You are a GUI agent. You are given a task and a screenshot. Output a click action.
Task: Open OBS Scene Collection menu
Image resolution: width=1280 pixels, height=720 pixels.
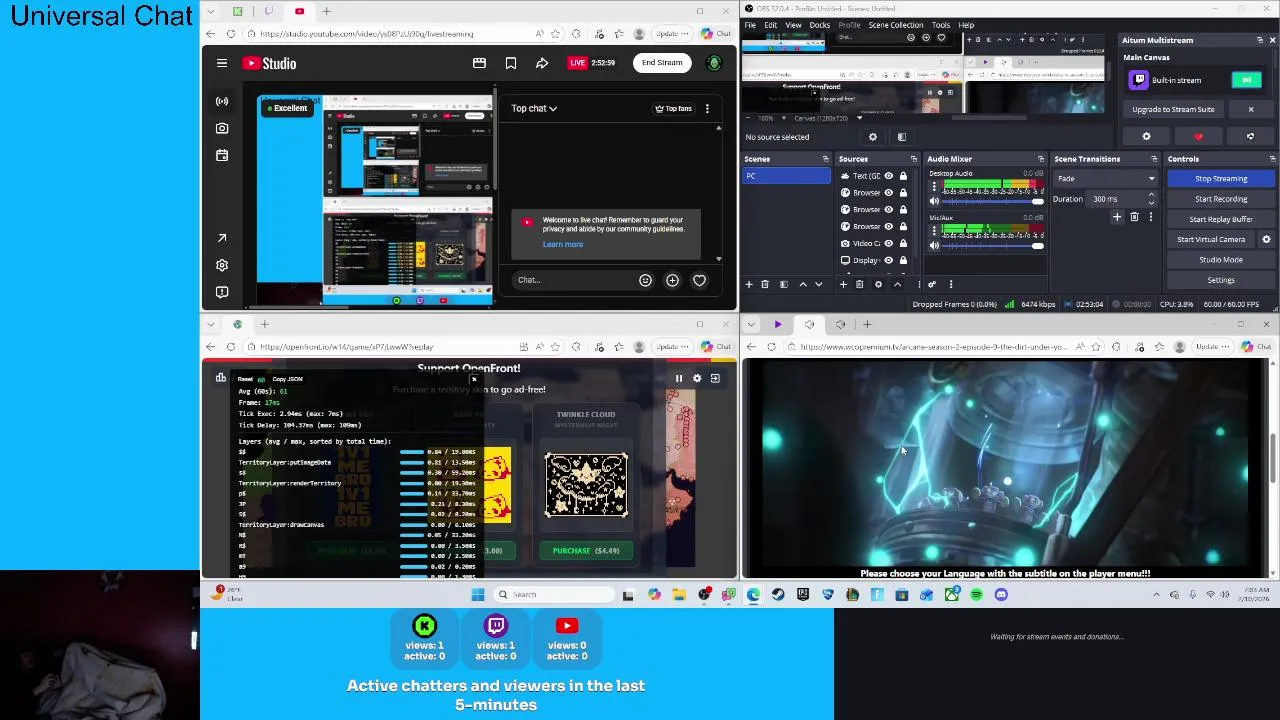tap(896, 25)
